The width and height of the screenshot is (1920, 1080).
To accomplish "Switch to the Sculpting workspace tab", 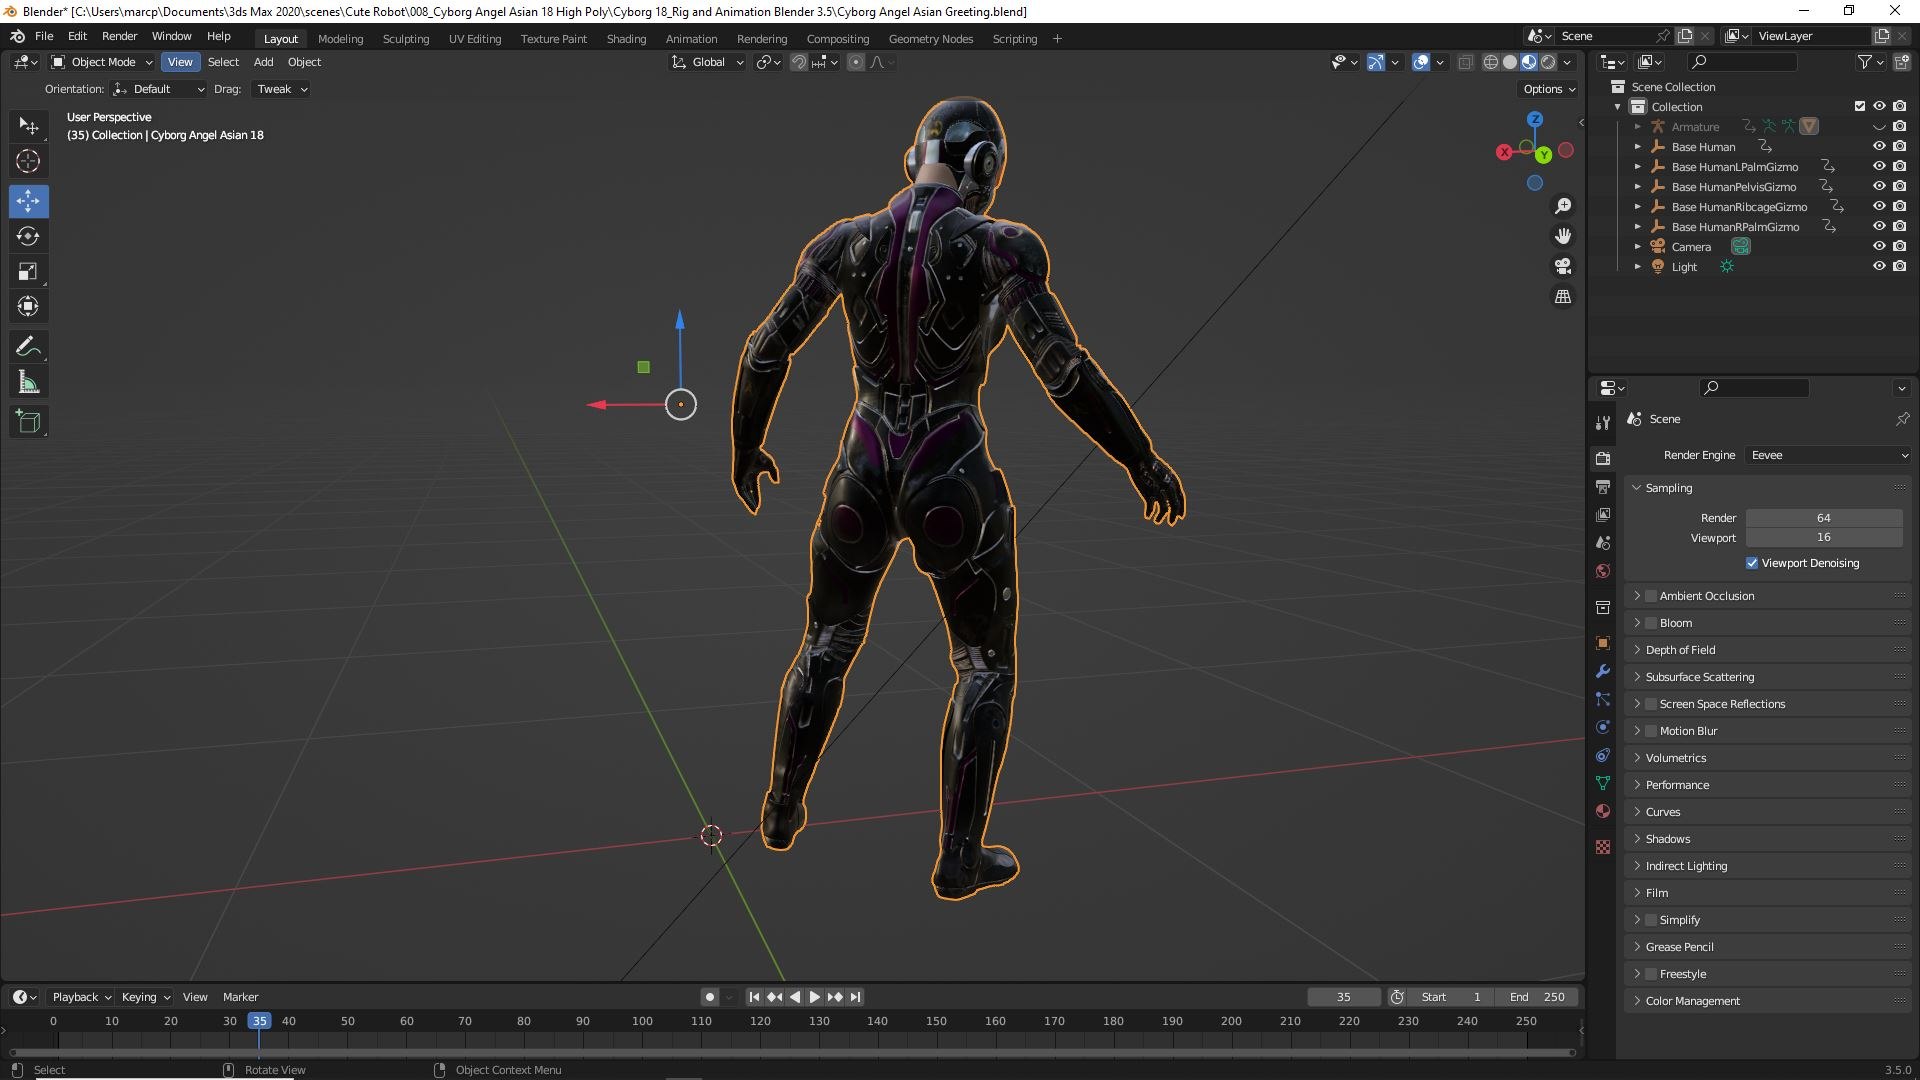I will pyautogui.click(x=405, y=39).
